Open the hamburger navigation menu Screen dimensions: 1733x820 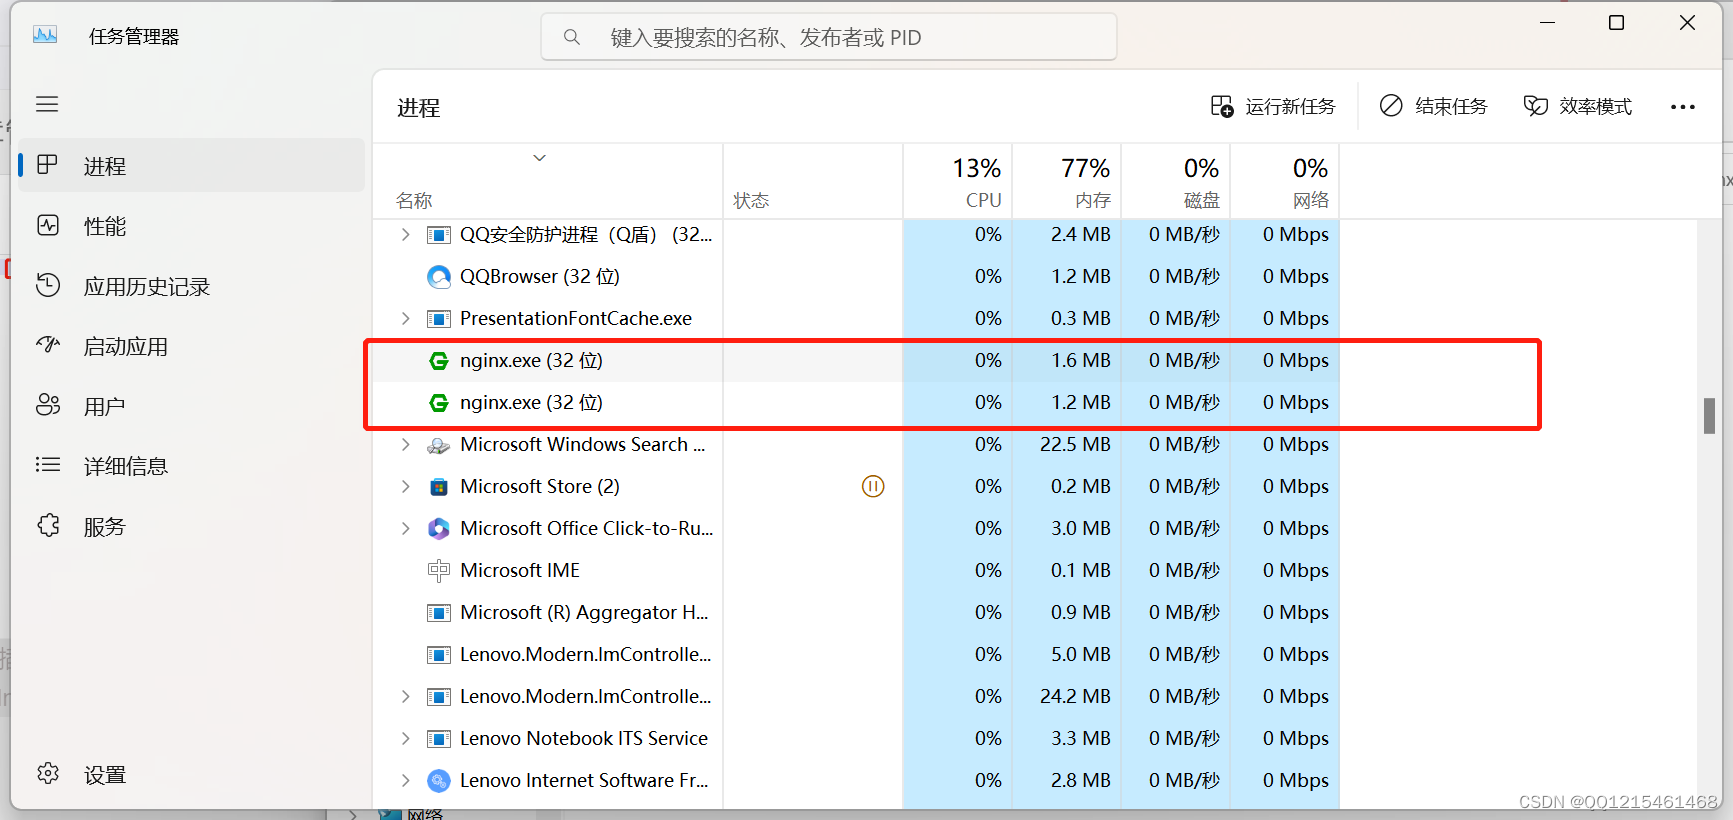pyautogui.click(x=47, y=104)
